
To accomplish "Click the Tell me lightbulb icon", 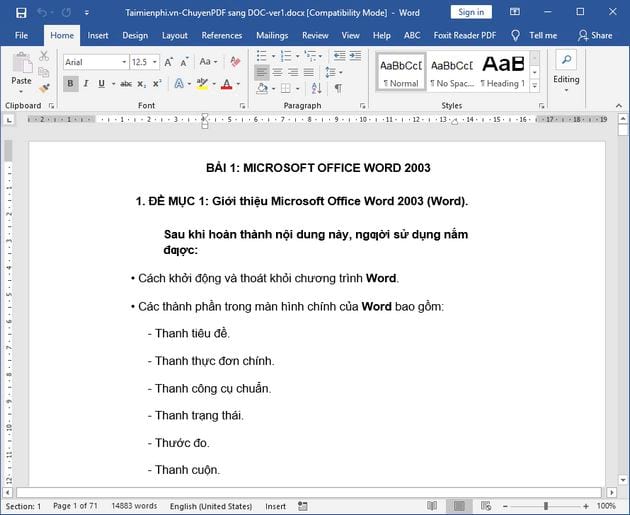I will pyautogui.click(x=515, y=36).
